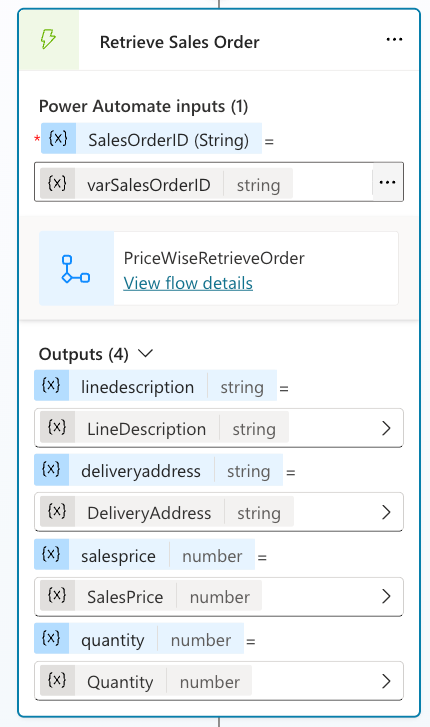Image resolution: width=430 pixels, height=727 pixels.
Task: Expand the LineDescription variable chevron
Action: click(386, 428)
